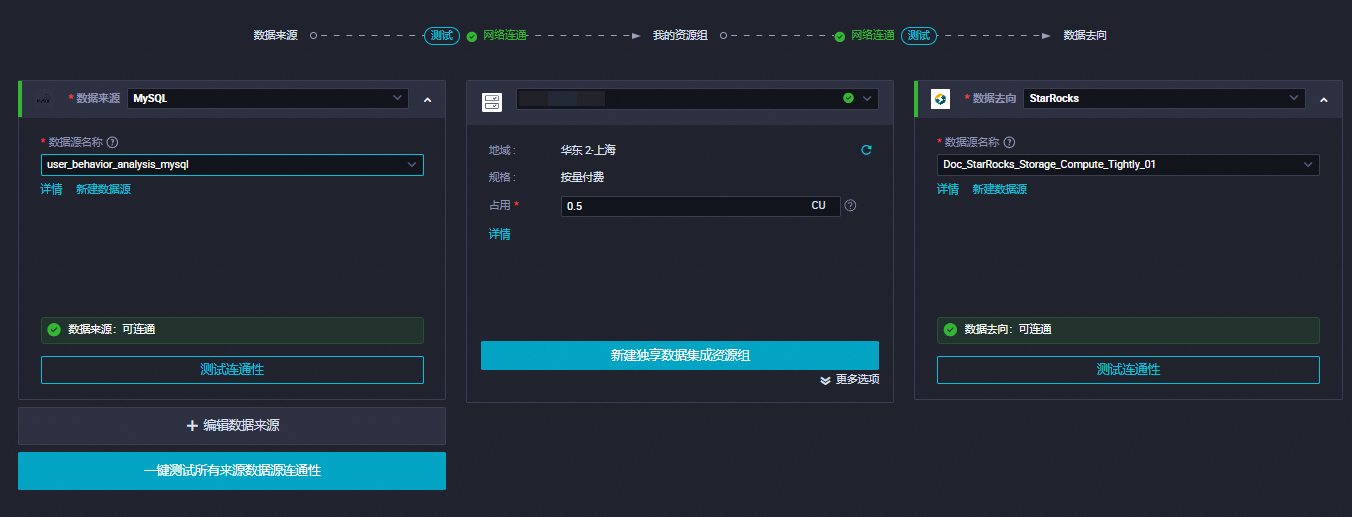Image resolution: width=1352 pixels, height=517 pixels.
Task: Open 详情 link under destination data source
Action: pyautogui.click(x=947, y=189)
